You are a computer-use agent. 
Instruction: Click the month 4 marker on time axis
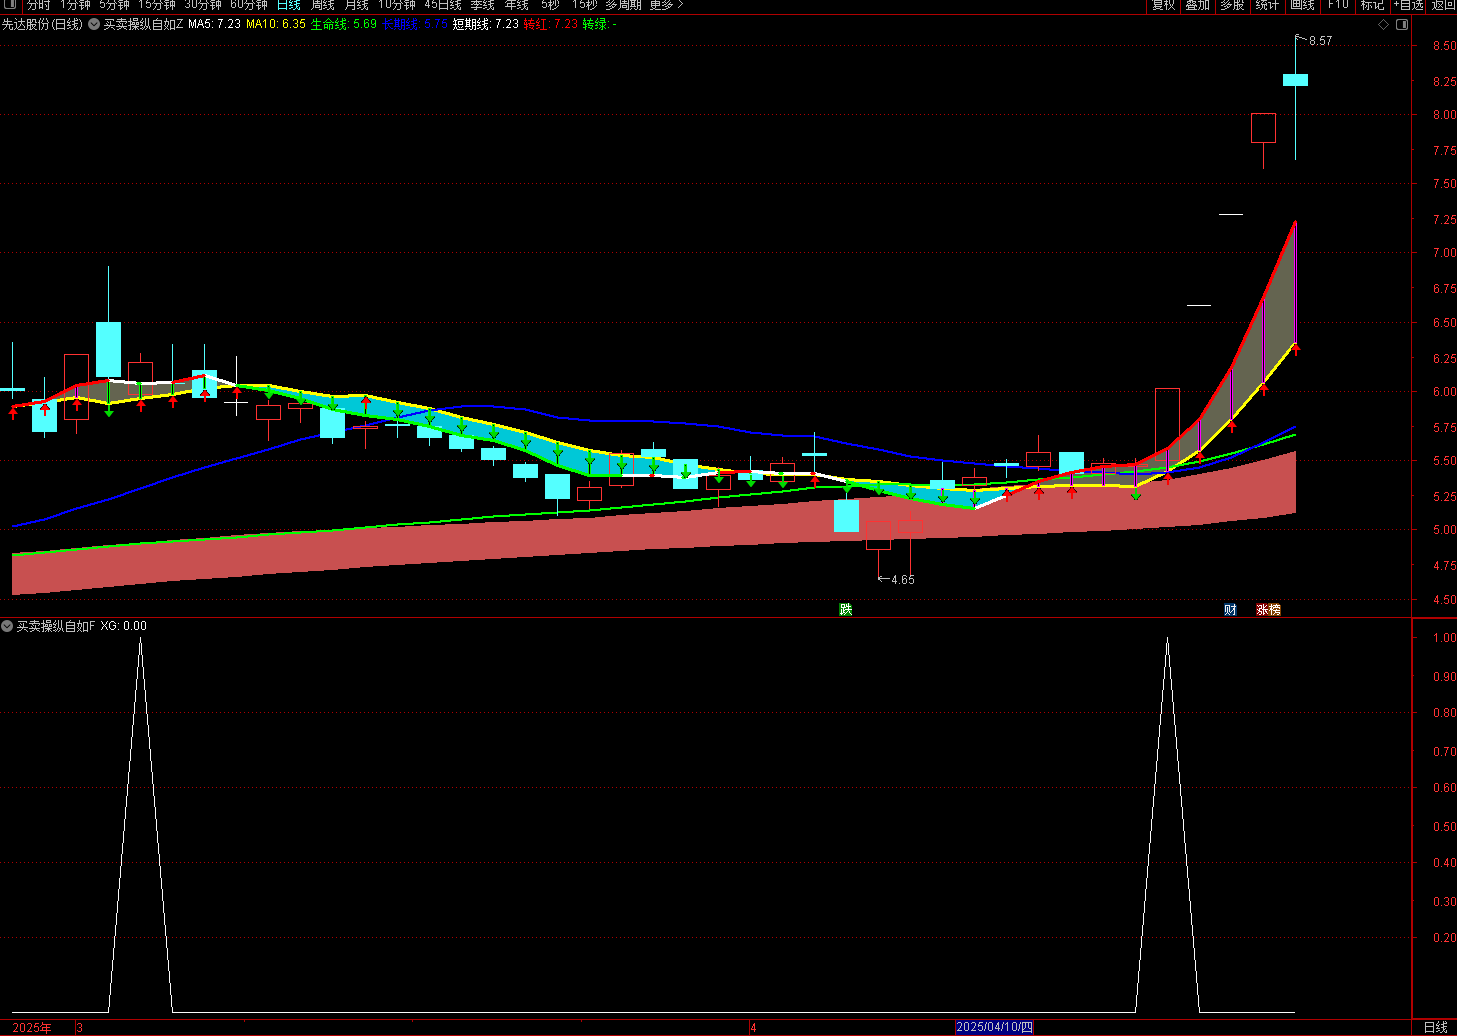point(753,1027)
